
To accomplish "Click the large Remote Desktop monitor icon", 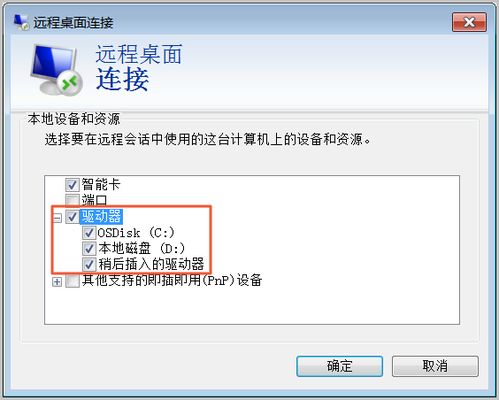I will pyautogui.click(x=56, y=70).
